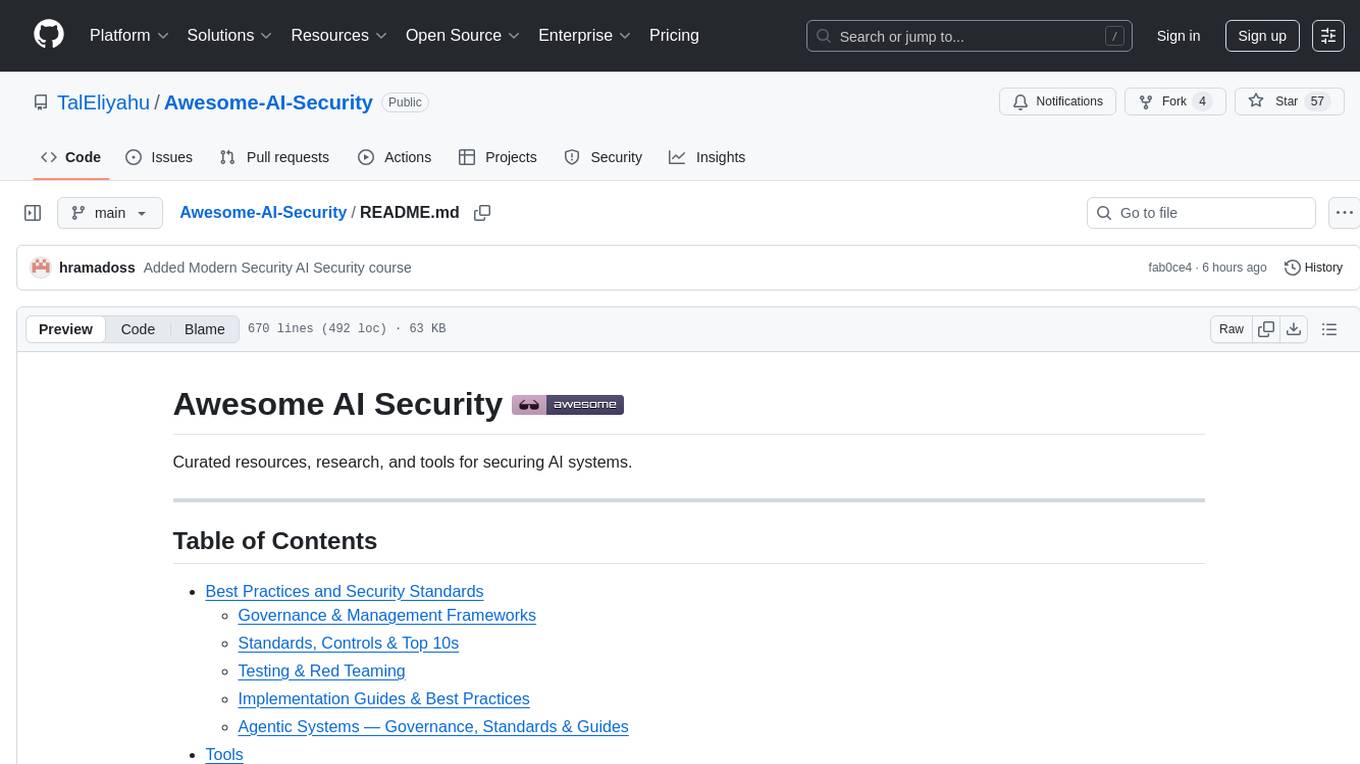This screenshot has height=764, width=1360.
Task: Open commit hash fab0ce4
Action: pos(1170,268)
